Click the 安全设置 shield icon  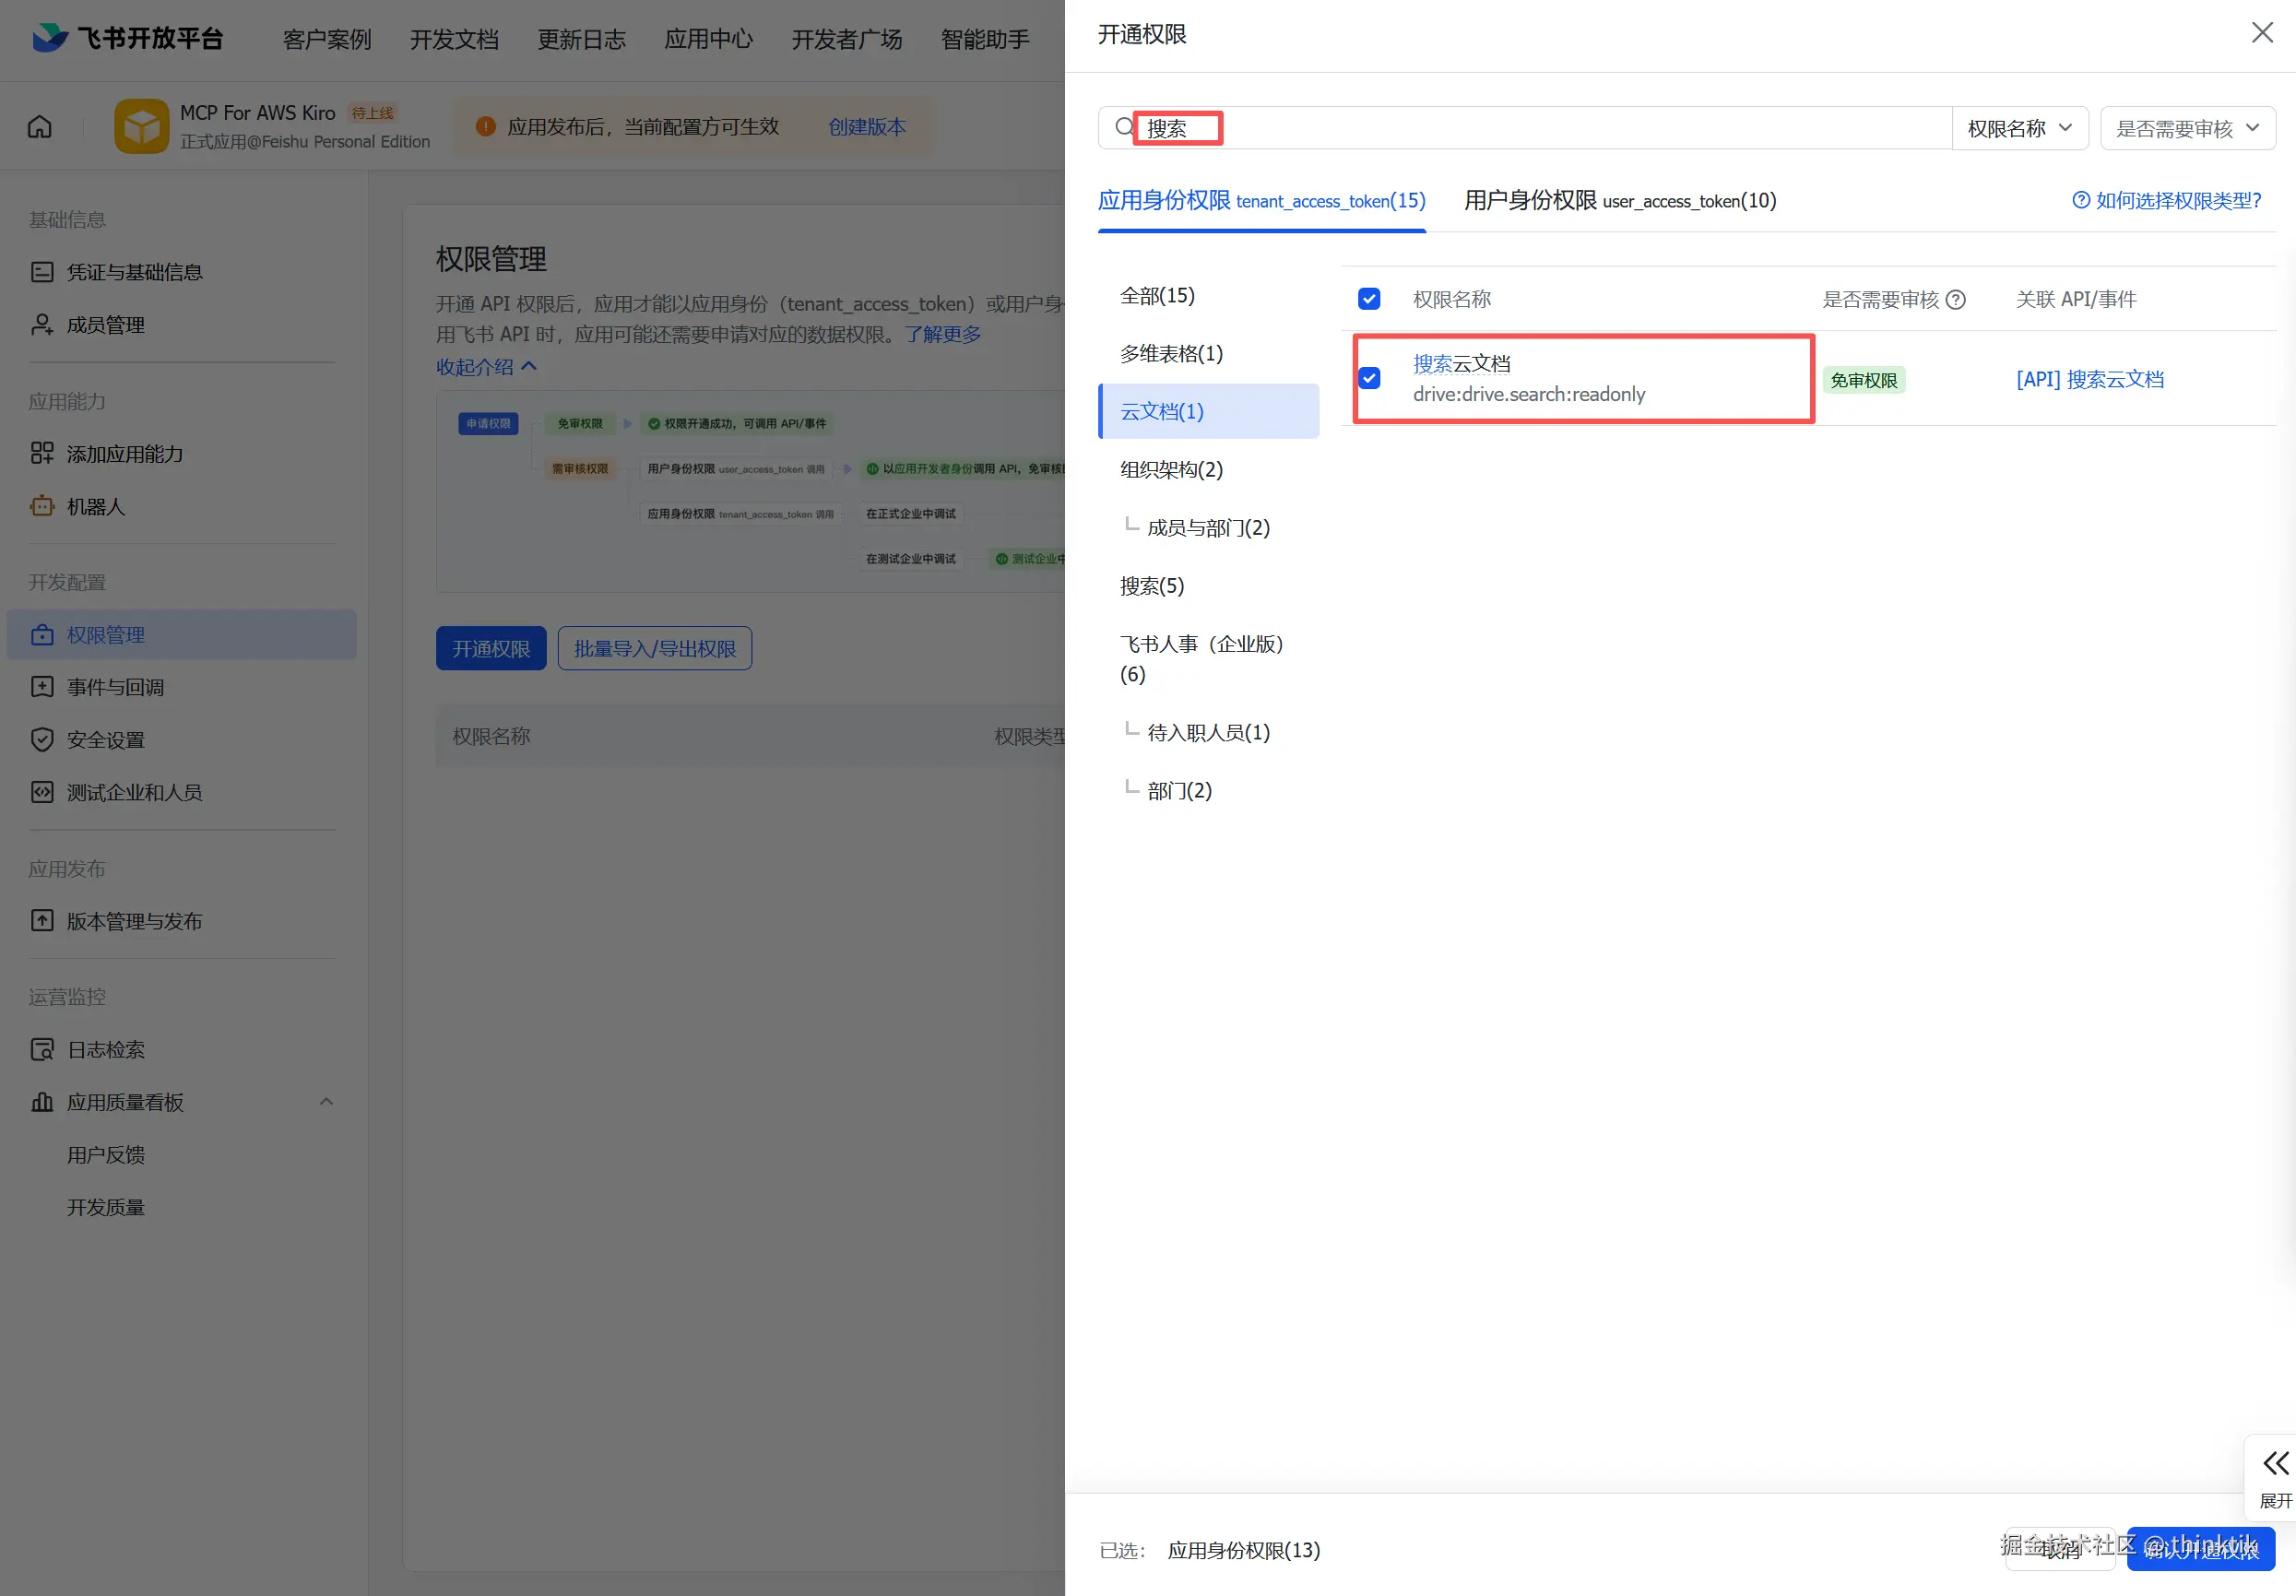(x=42, y=739)
